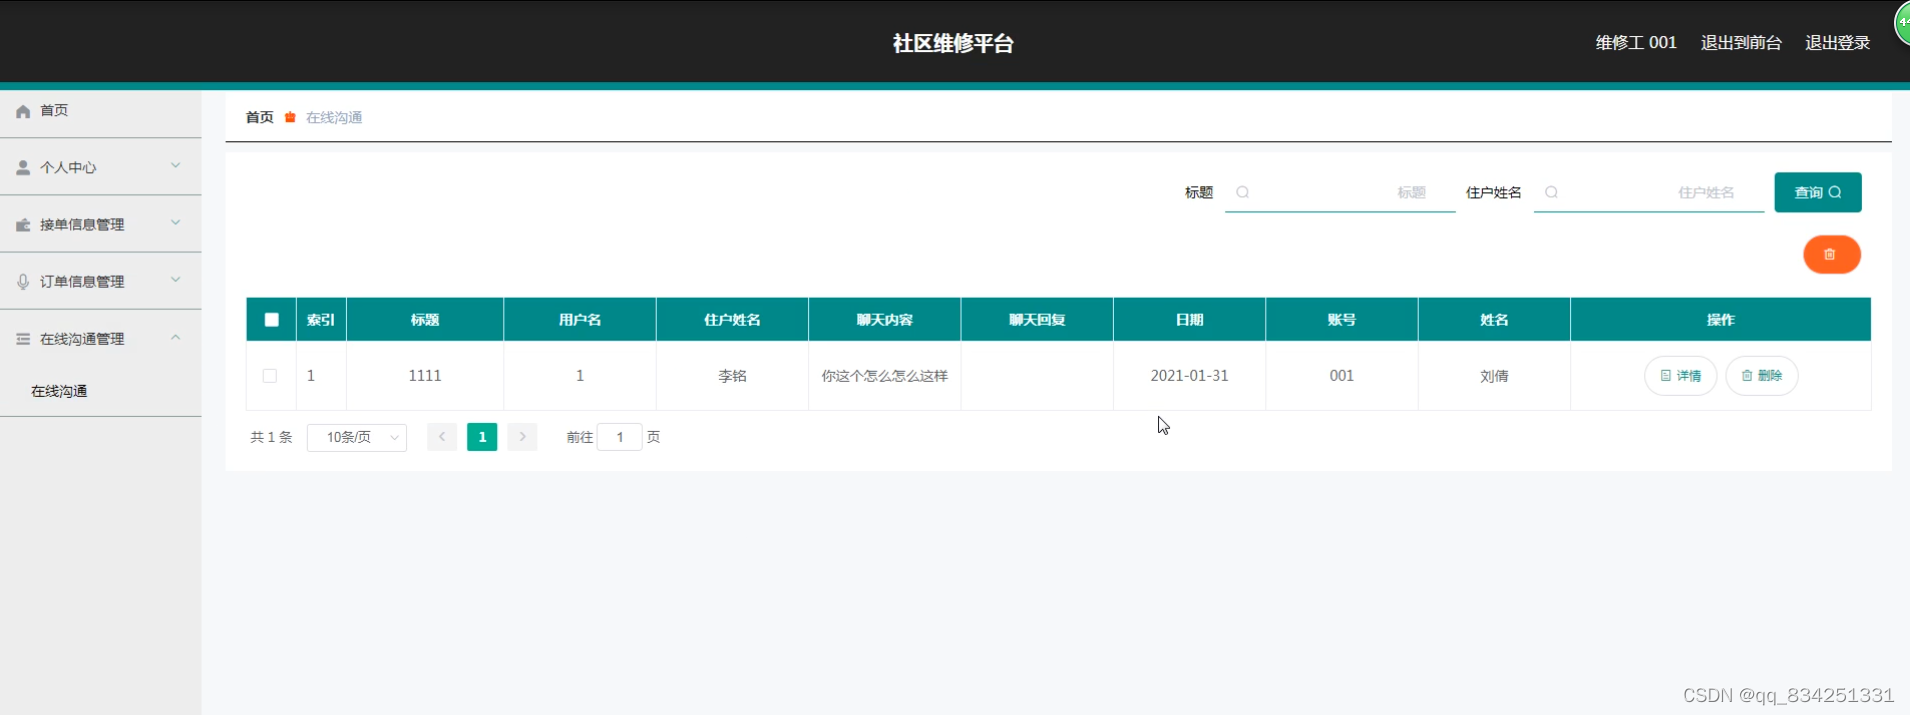Select the 在线沟通 submenu item

[x=100, y=391]
